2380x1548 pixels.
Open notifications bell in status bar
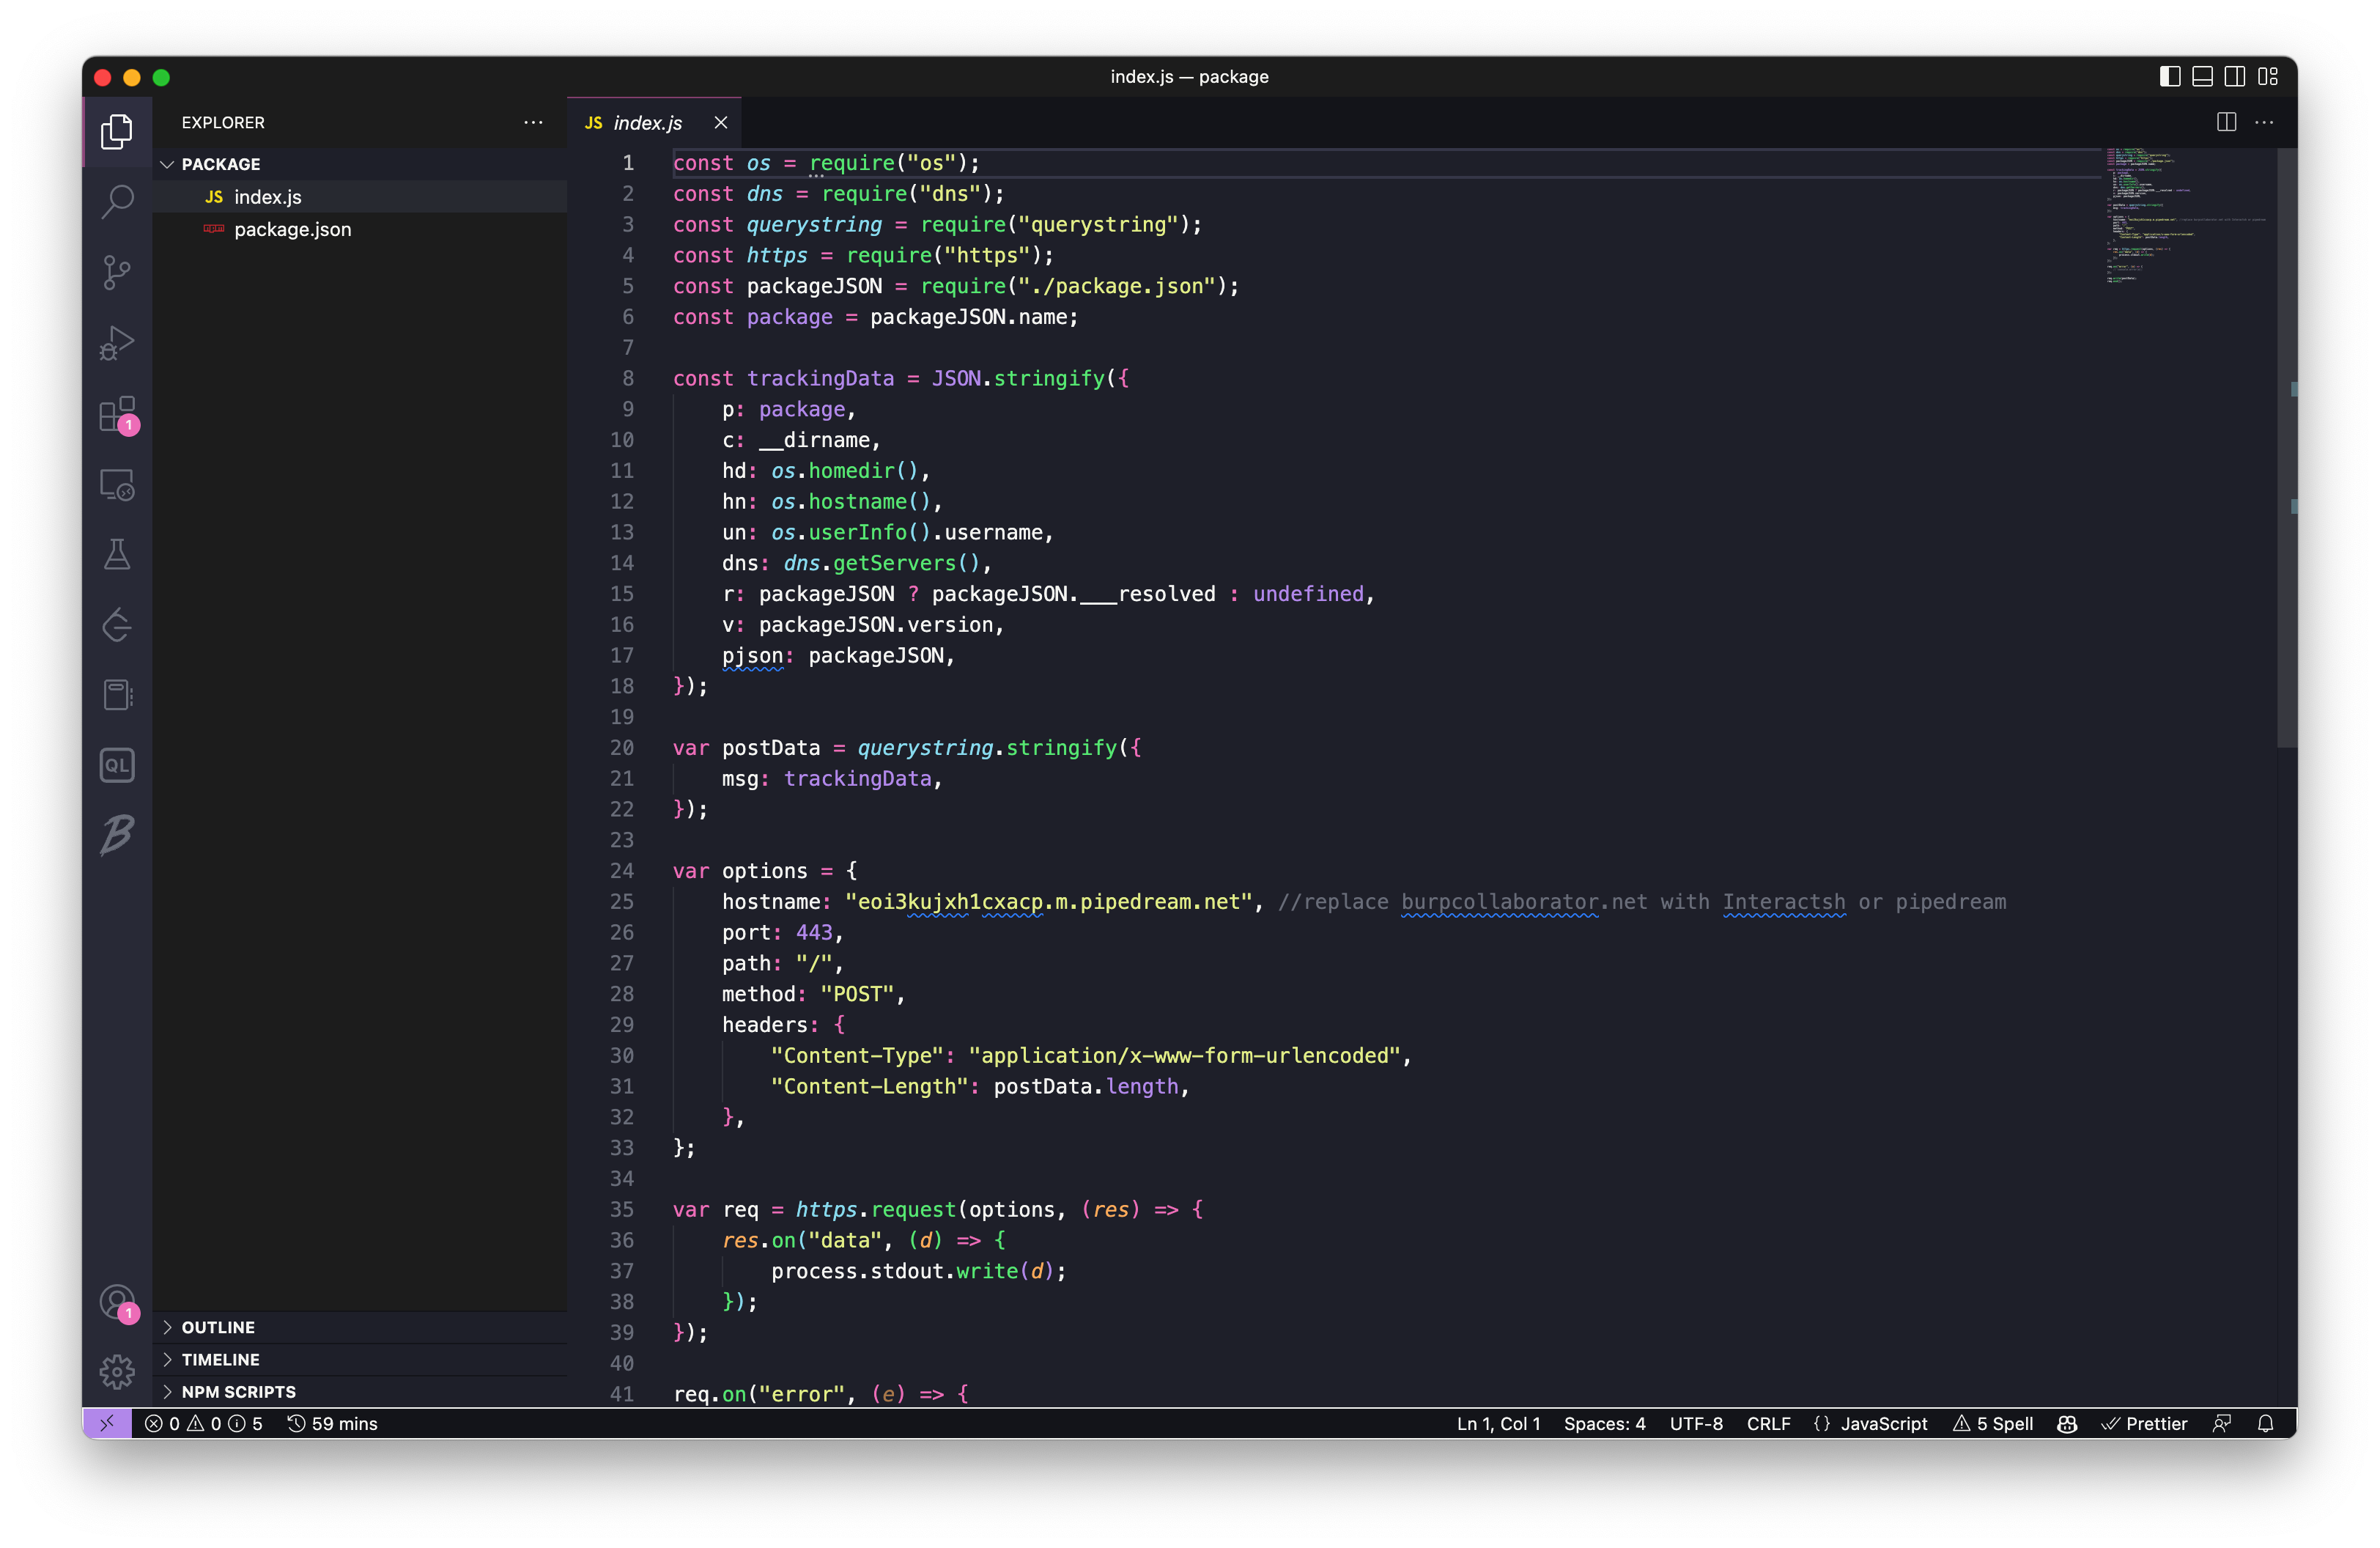[2265, 1423]
